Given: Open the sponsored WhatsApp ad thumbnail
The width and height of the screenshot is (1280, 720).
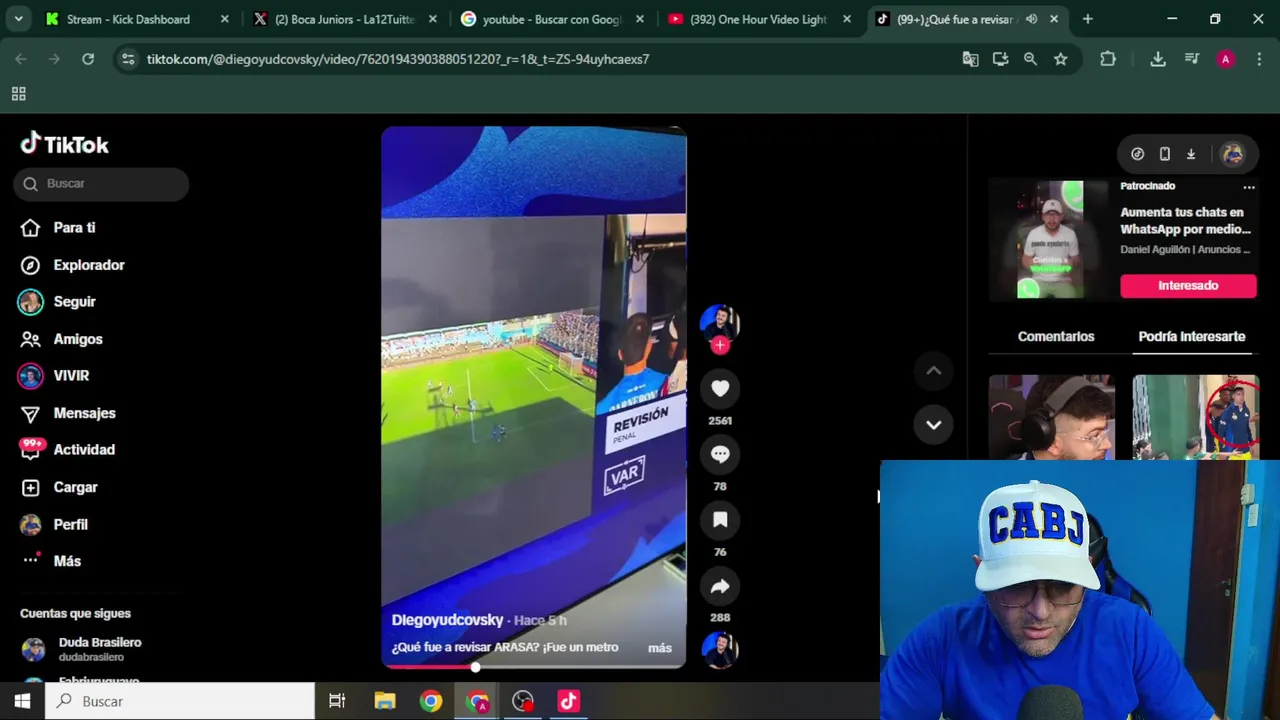Looking at the screenshot, I should point(1050,240).
